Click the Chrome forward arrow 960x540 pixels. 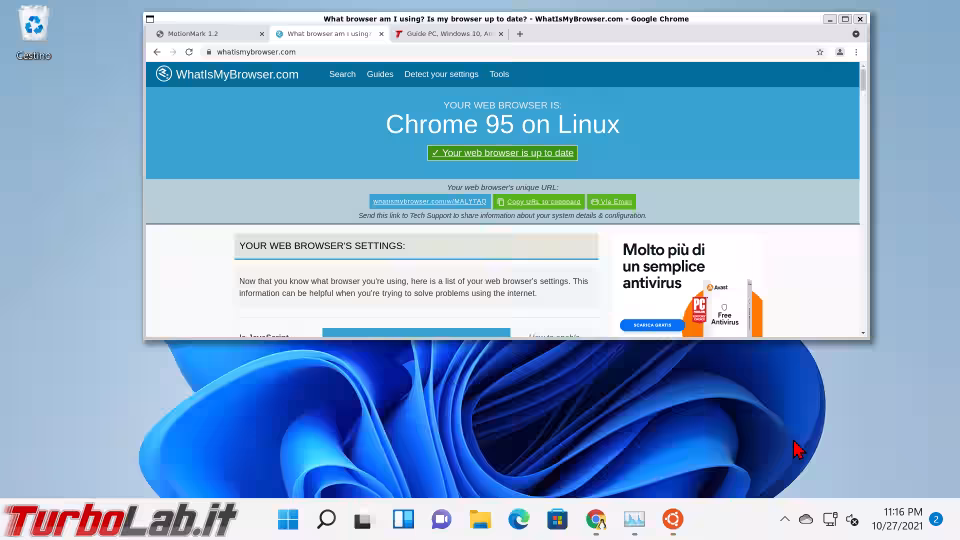[x=173, y=52]
